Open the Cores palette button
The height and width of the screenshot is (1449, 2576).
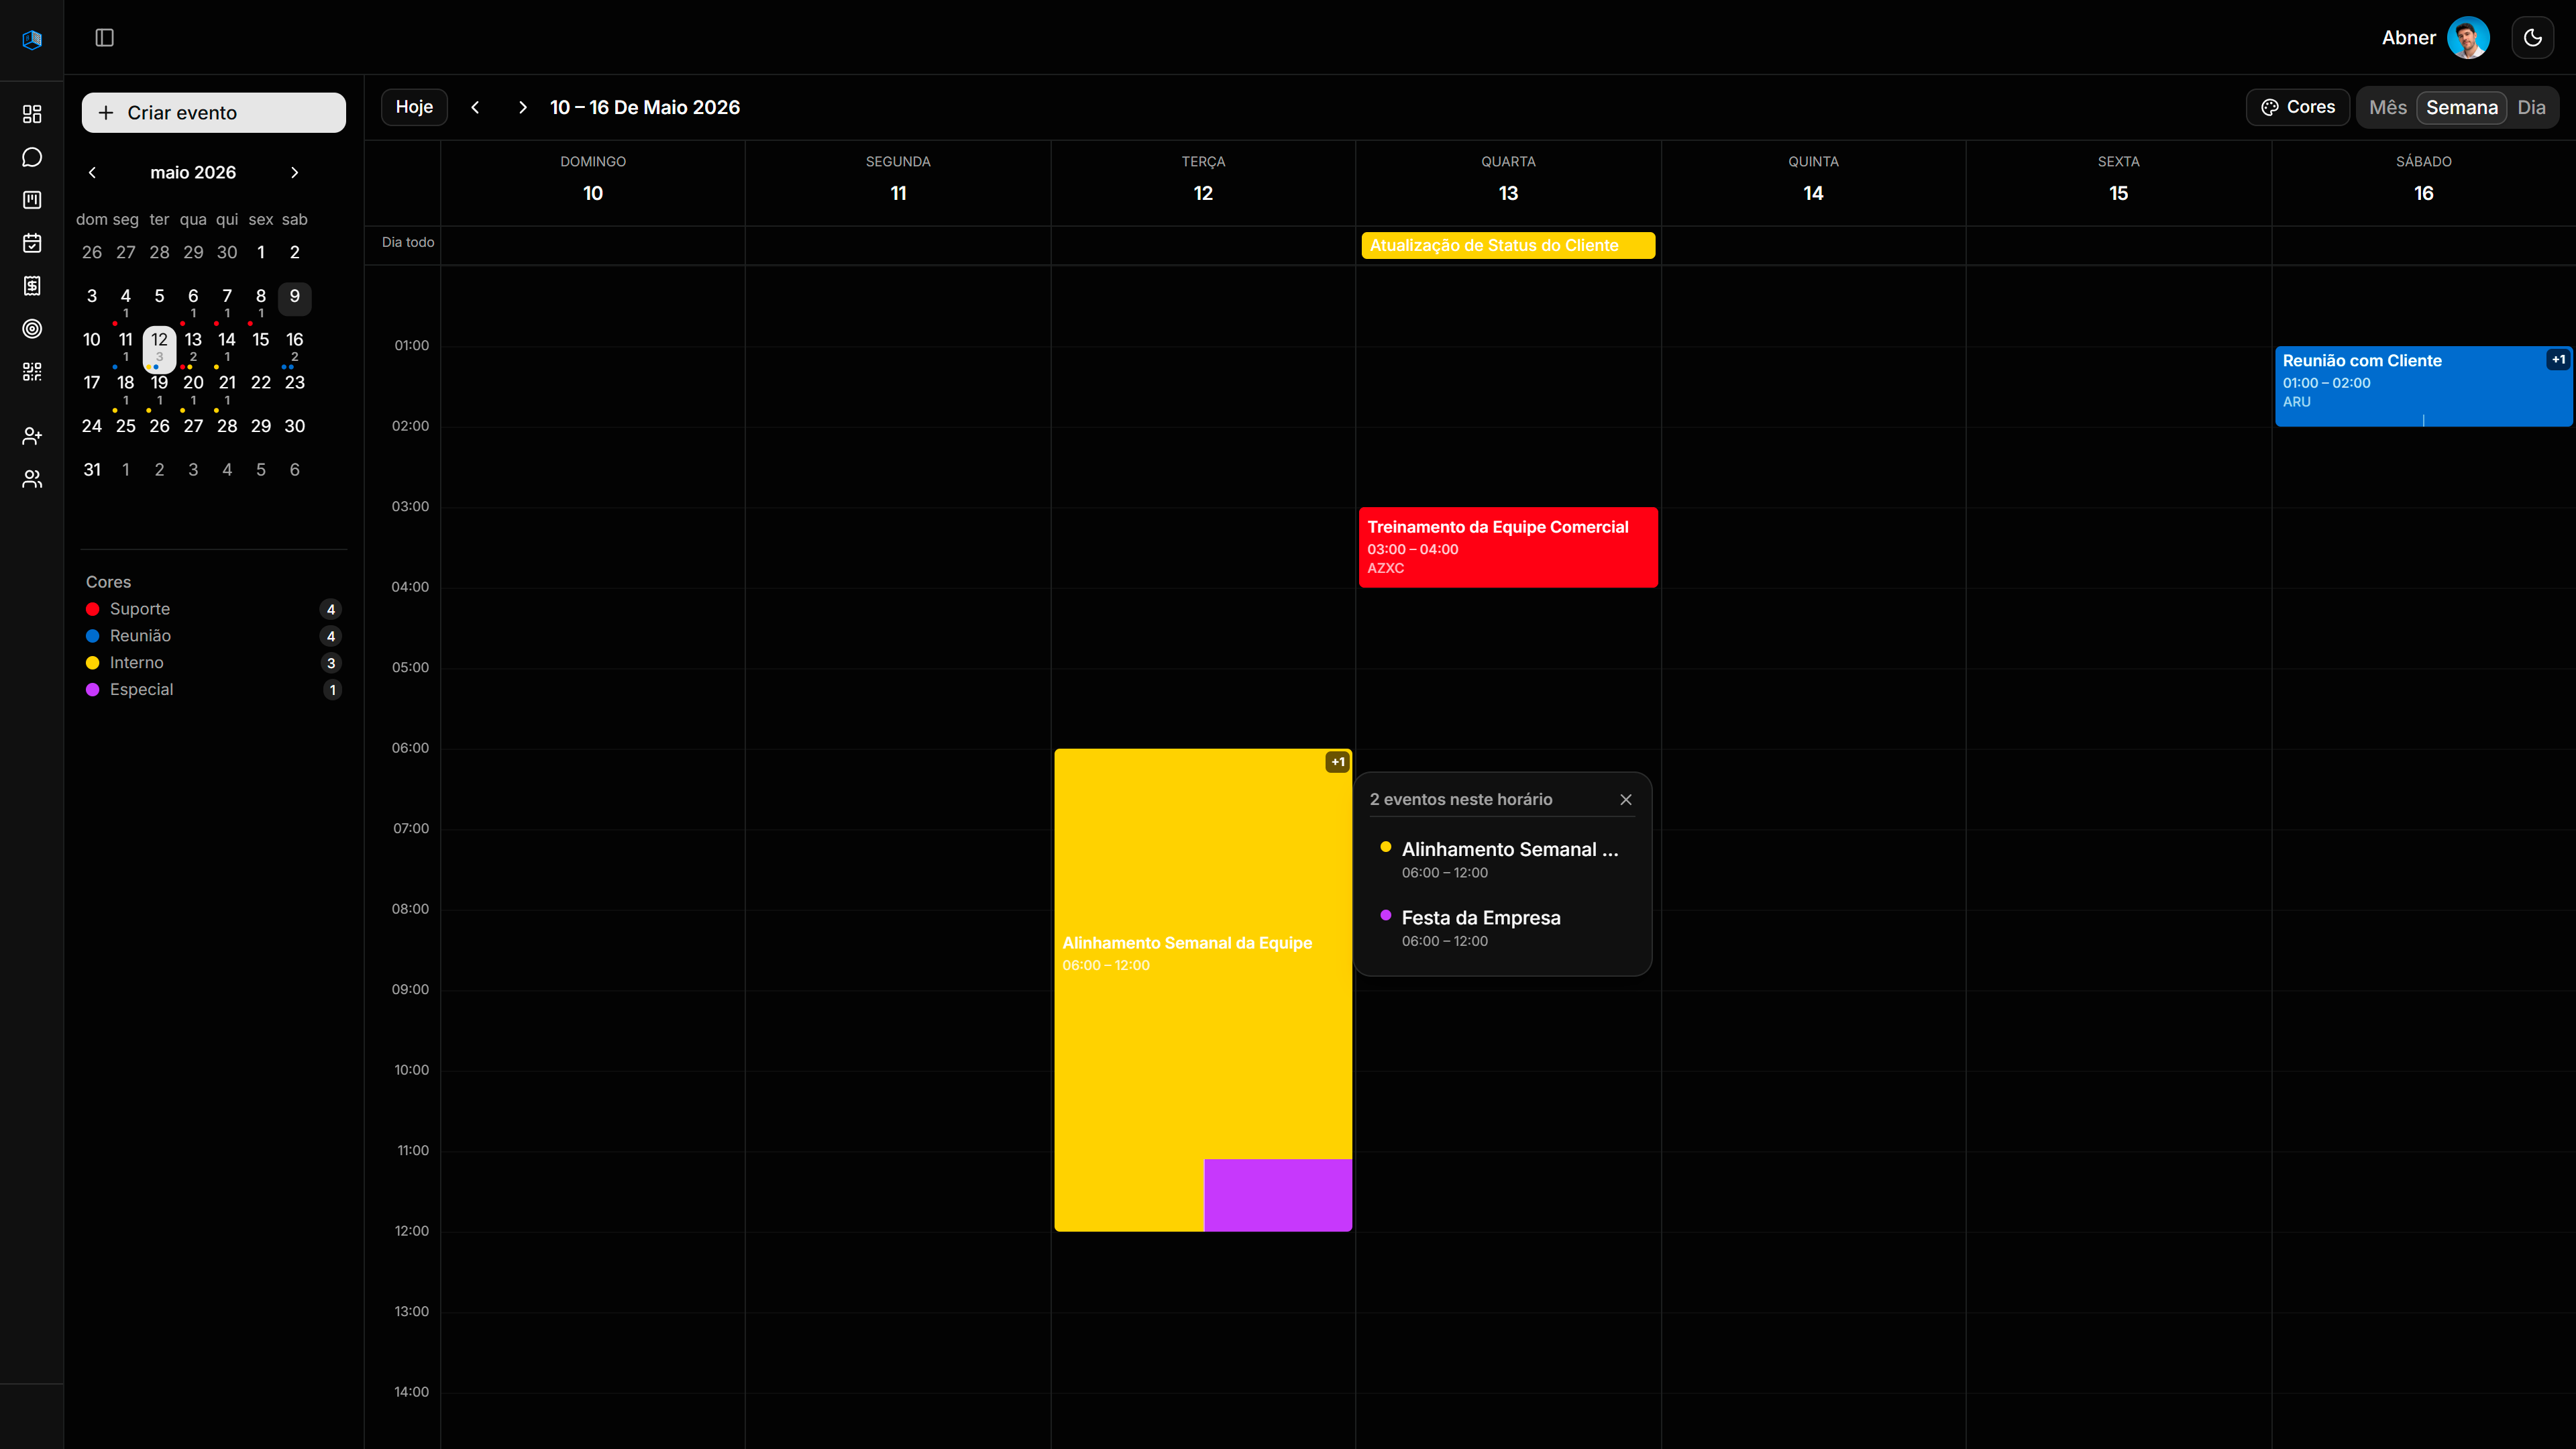click(2298, 107)
